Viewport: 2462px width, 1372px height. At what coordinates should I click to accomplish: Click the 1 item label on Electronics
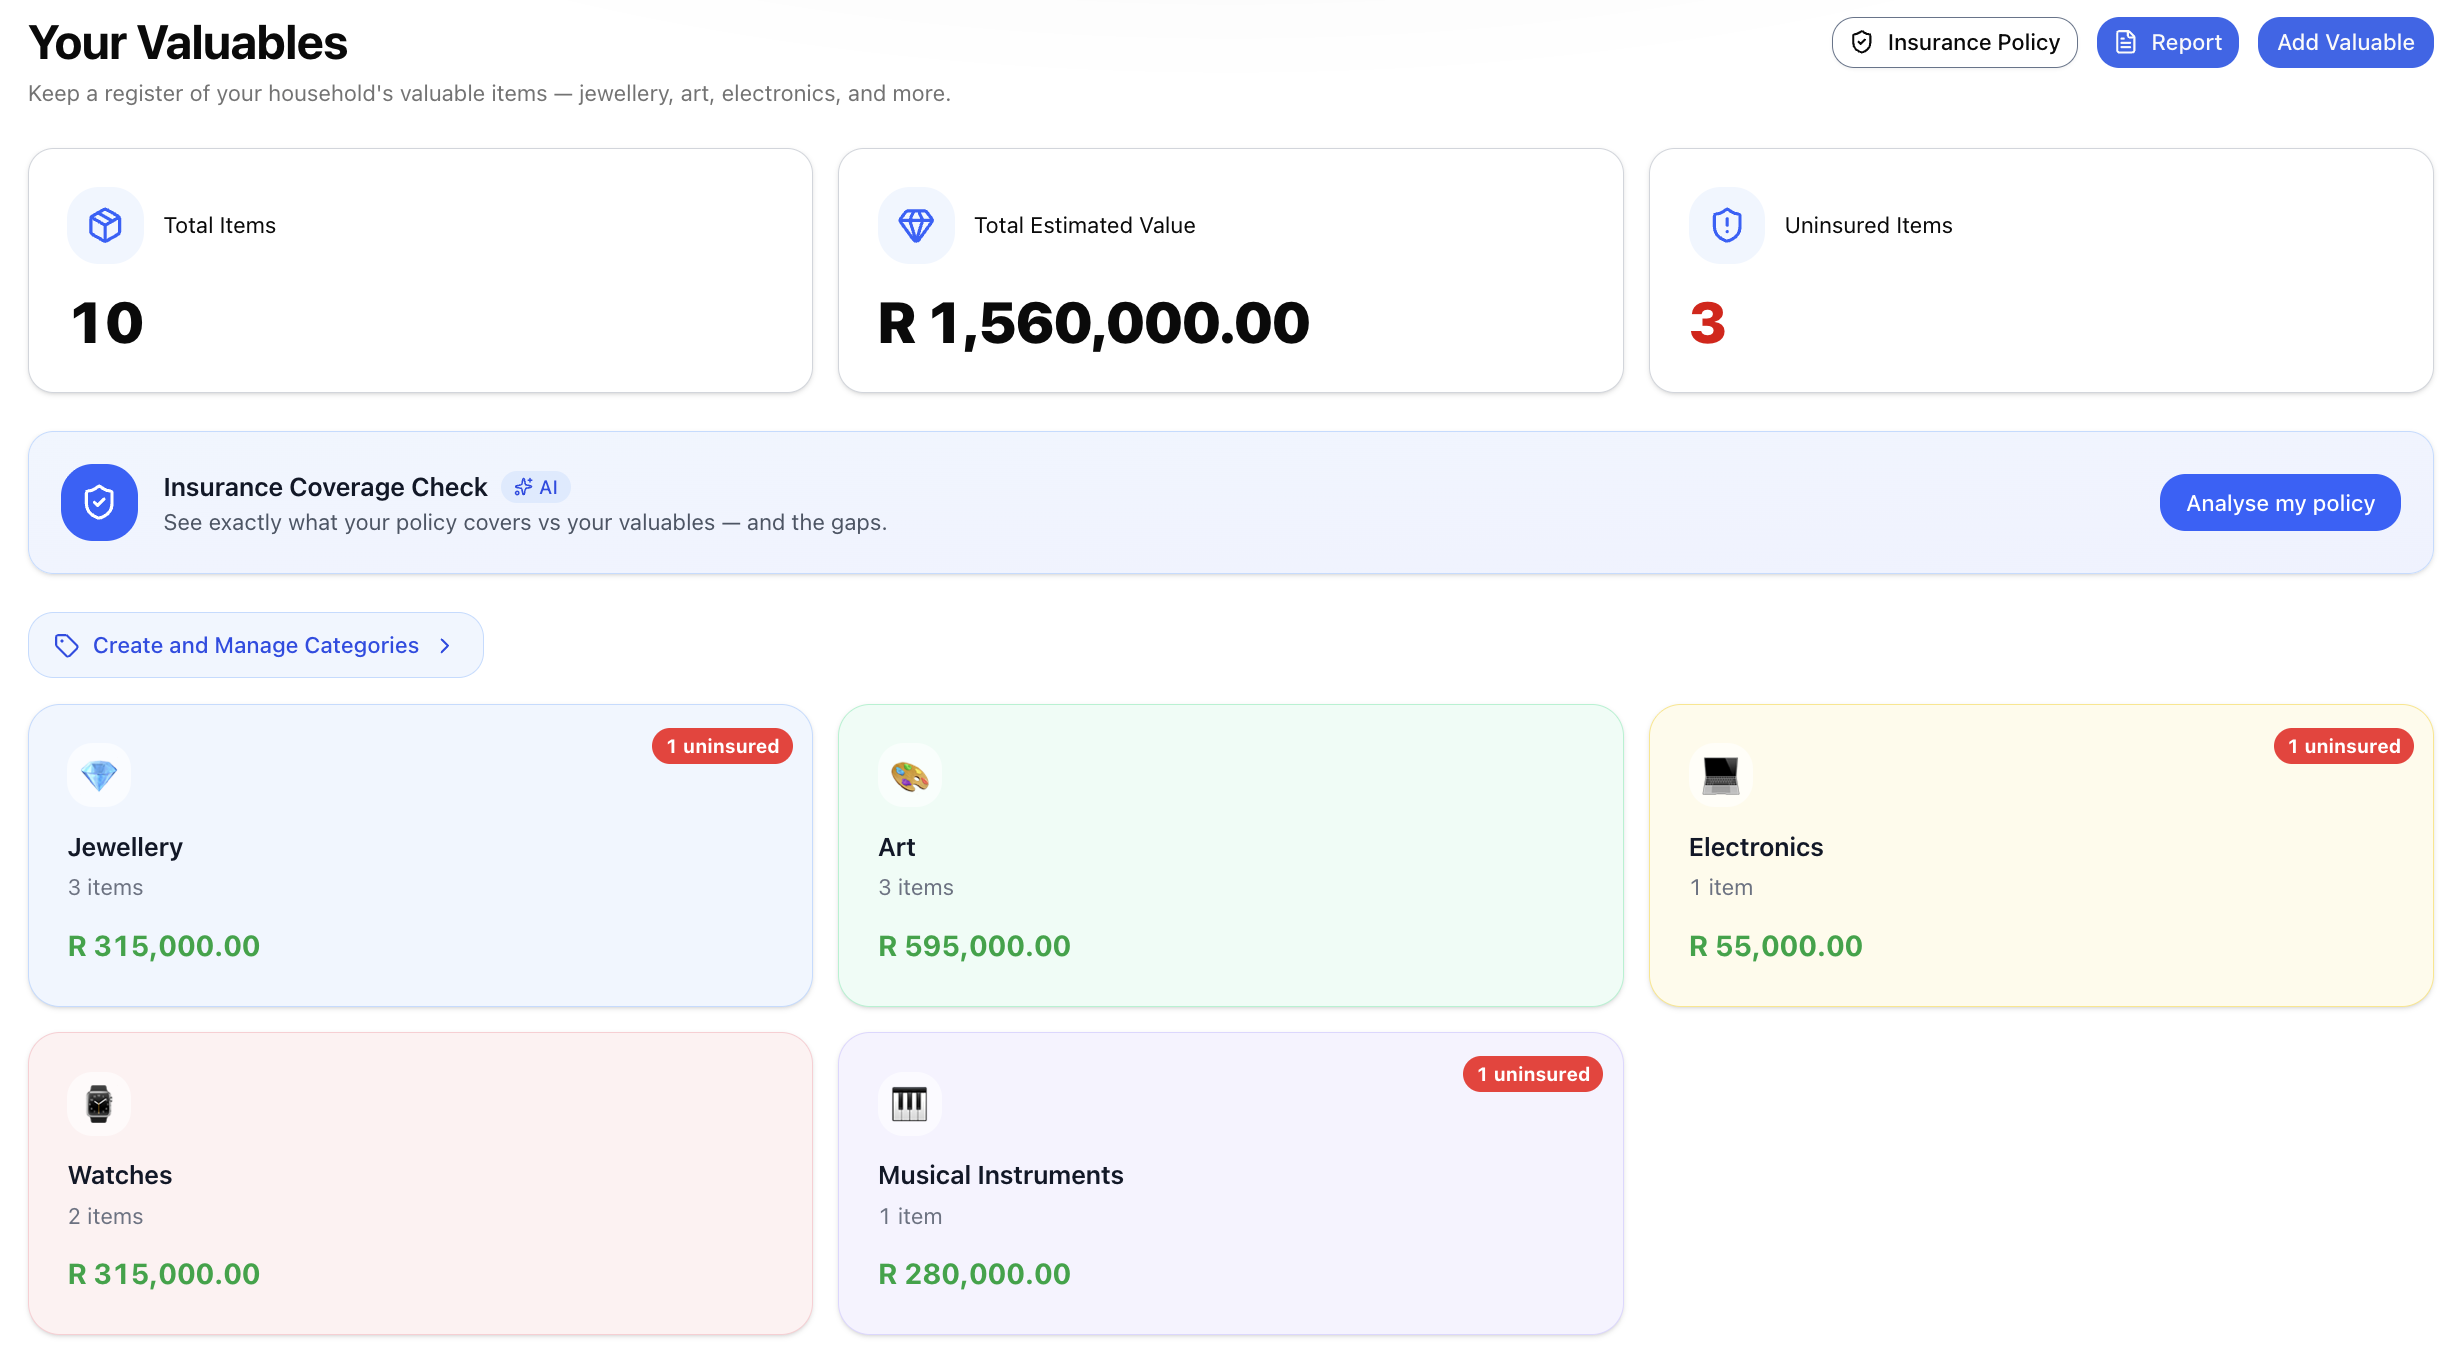[1721, 887]
